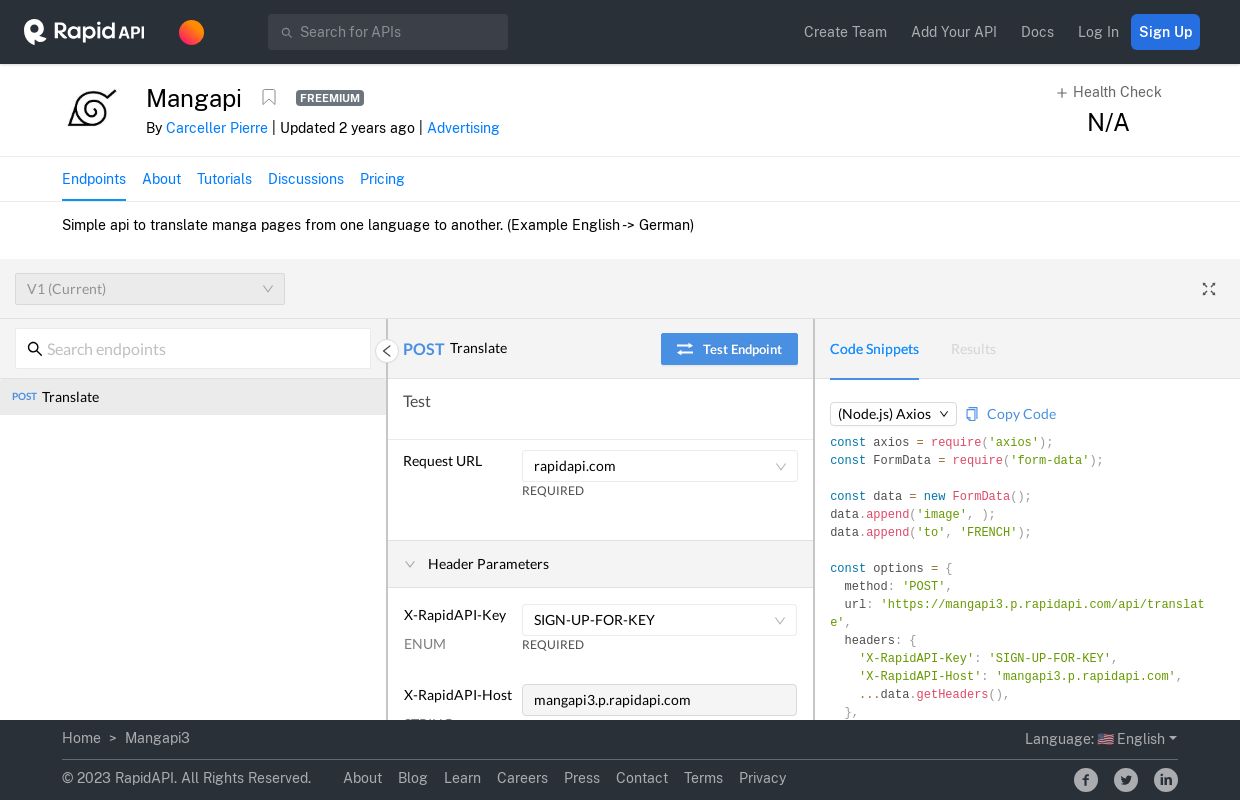This screenshot has width=1240, height=800.
Task: Click the Mangapi title
Action: point(194,98)
